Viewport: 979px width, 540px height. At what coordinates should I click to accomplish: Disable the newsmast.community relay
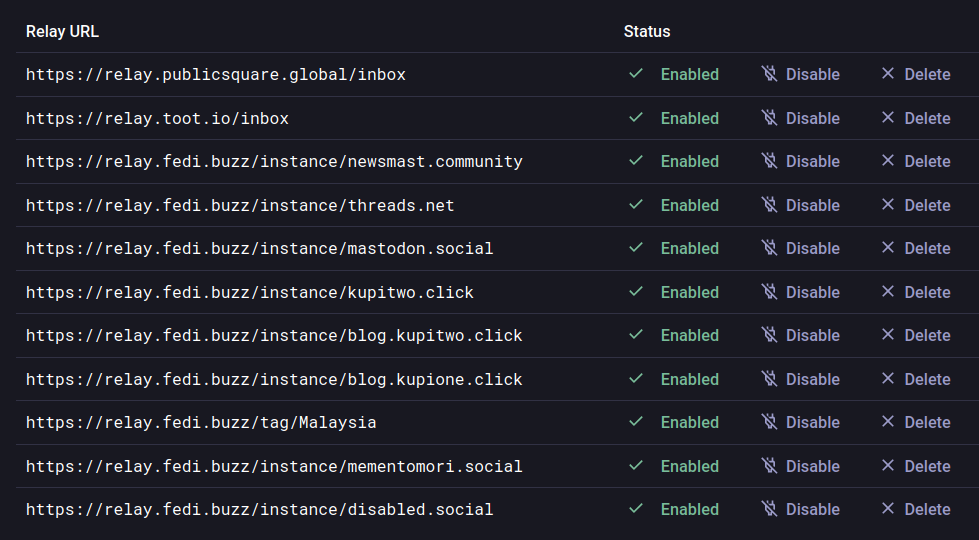[801, 161]
